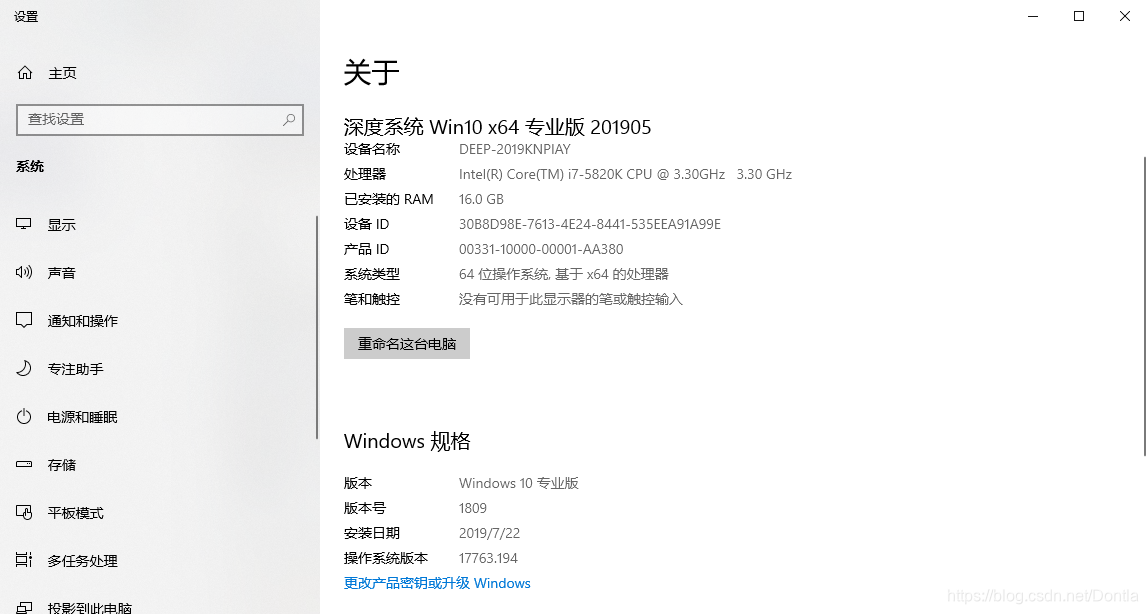Viewport: 1148px width, 614px height.
Task: Select device name DEEP-2019KNPIAY
Action: pyautogui.click(x=515, y=149)
